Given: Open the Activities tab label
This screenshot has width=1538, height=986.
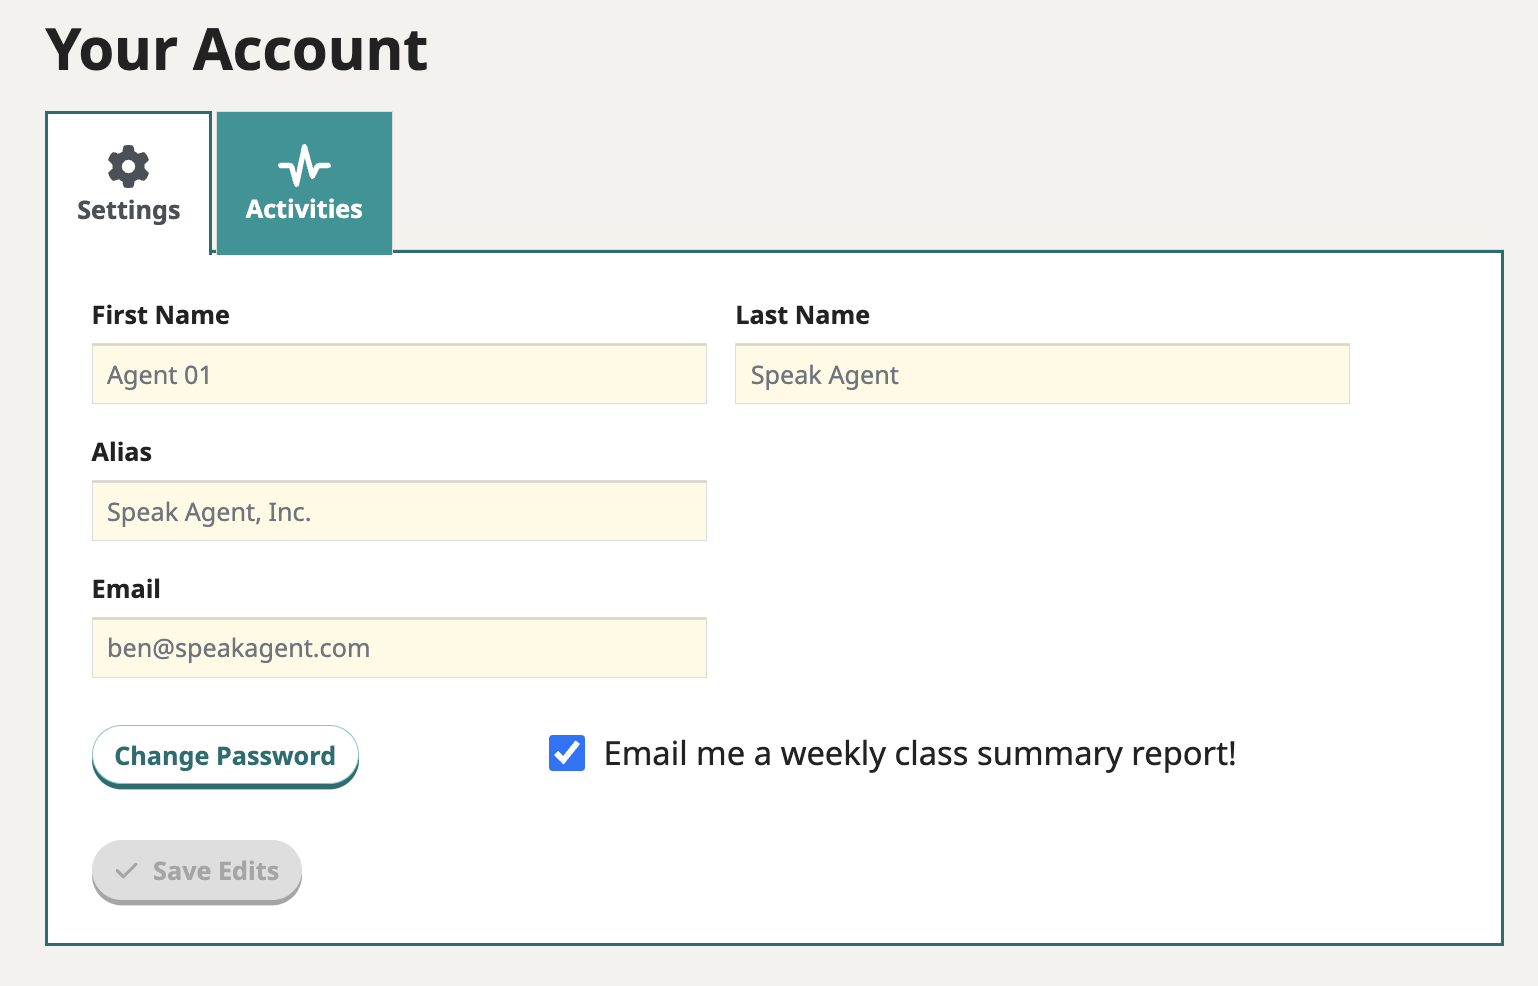Looking at the screenshot, I should pos(304,209).
